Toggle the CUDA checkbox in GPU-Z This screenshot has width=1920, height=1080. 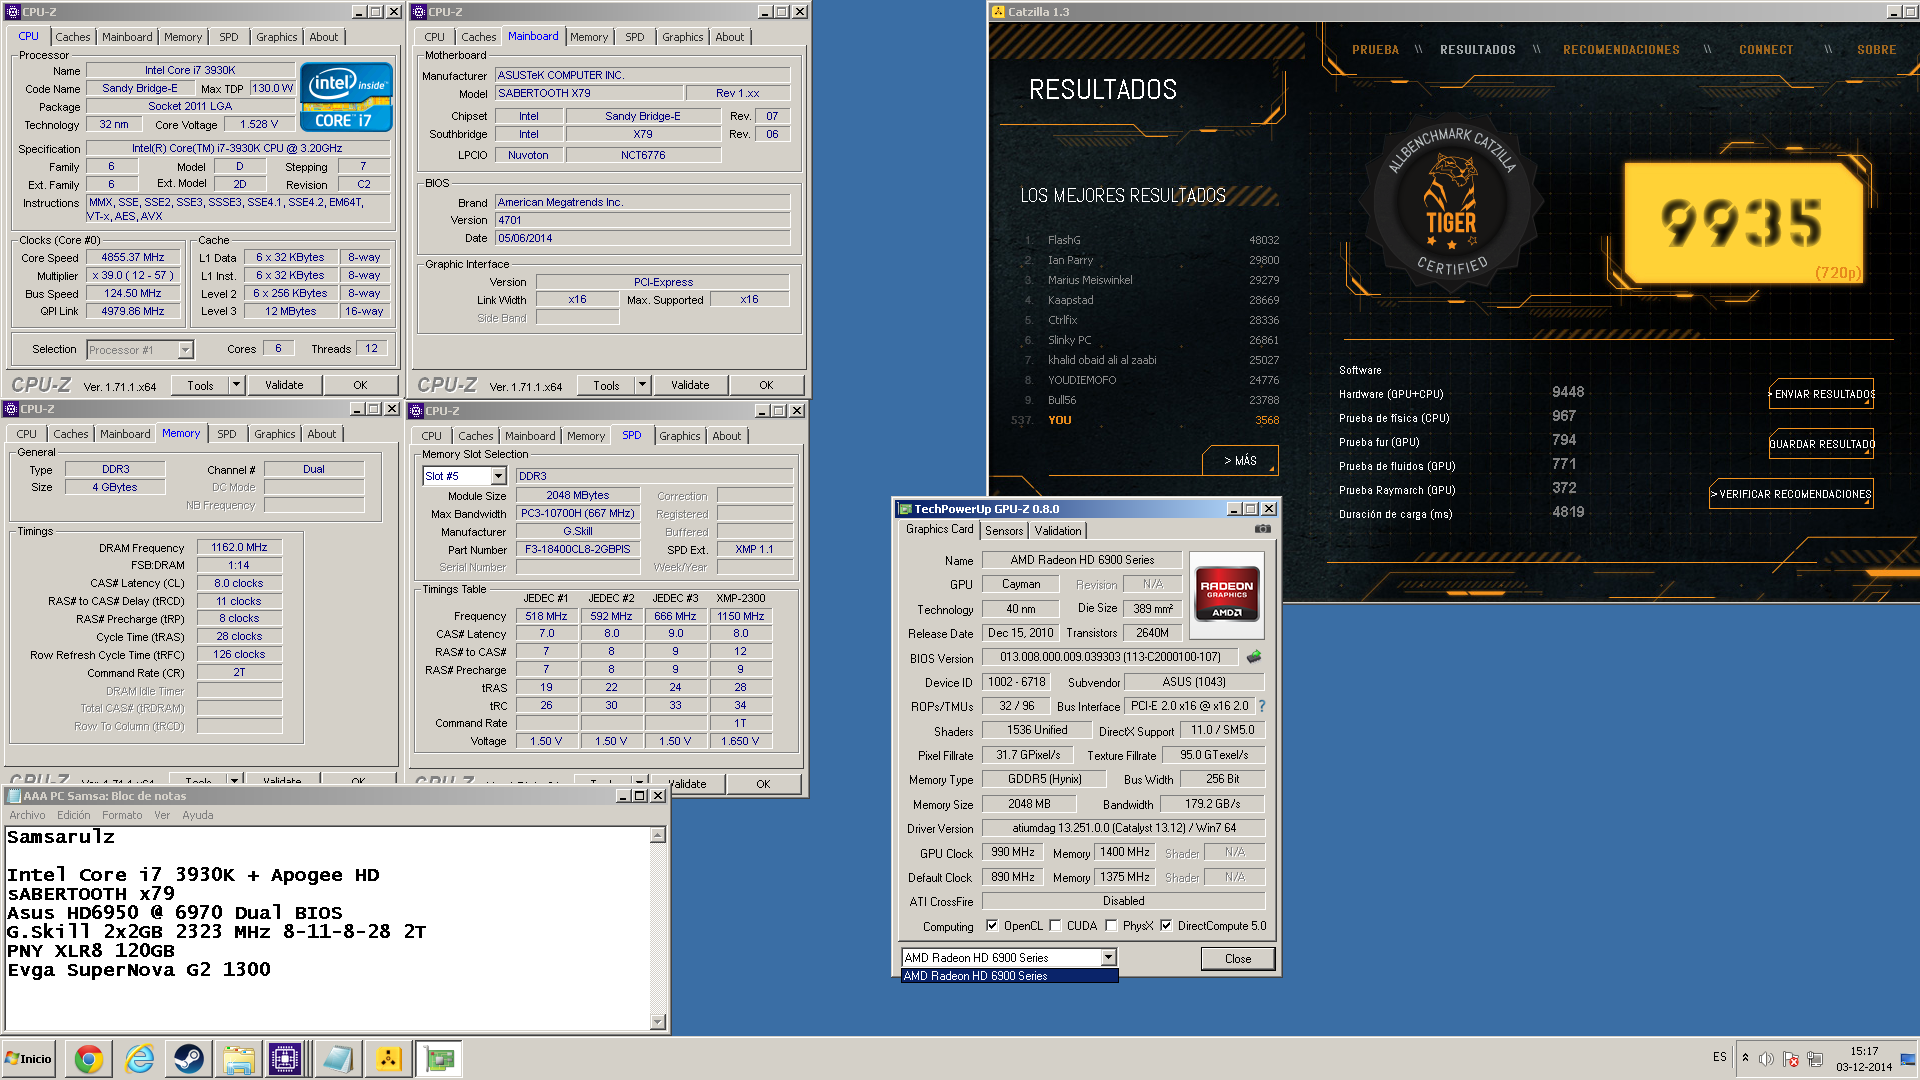pyautogui.click(x=1055, y=926)
